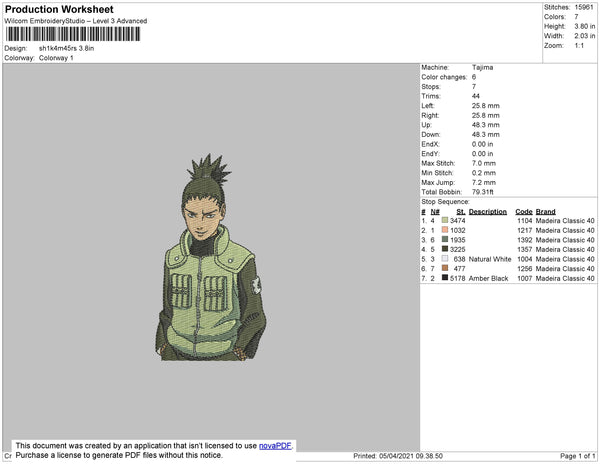Click the 'St.' column header
Screen dimensions: 600x464
tap(461, 212)
